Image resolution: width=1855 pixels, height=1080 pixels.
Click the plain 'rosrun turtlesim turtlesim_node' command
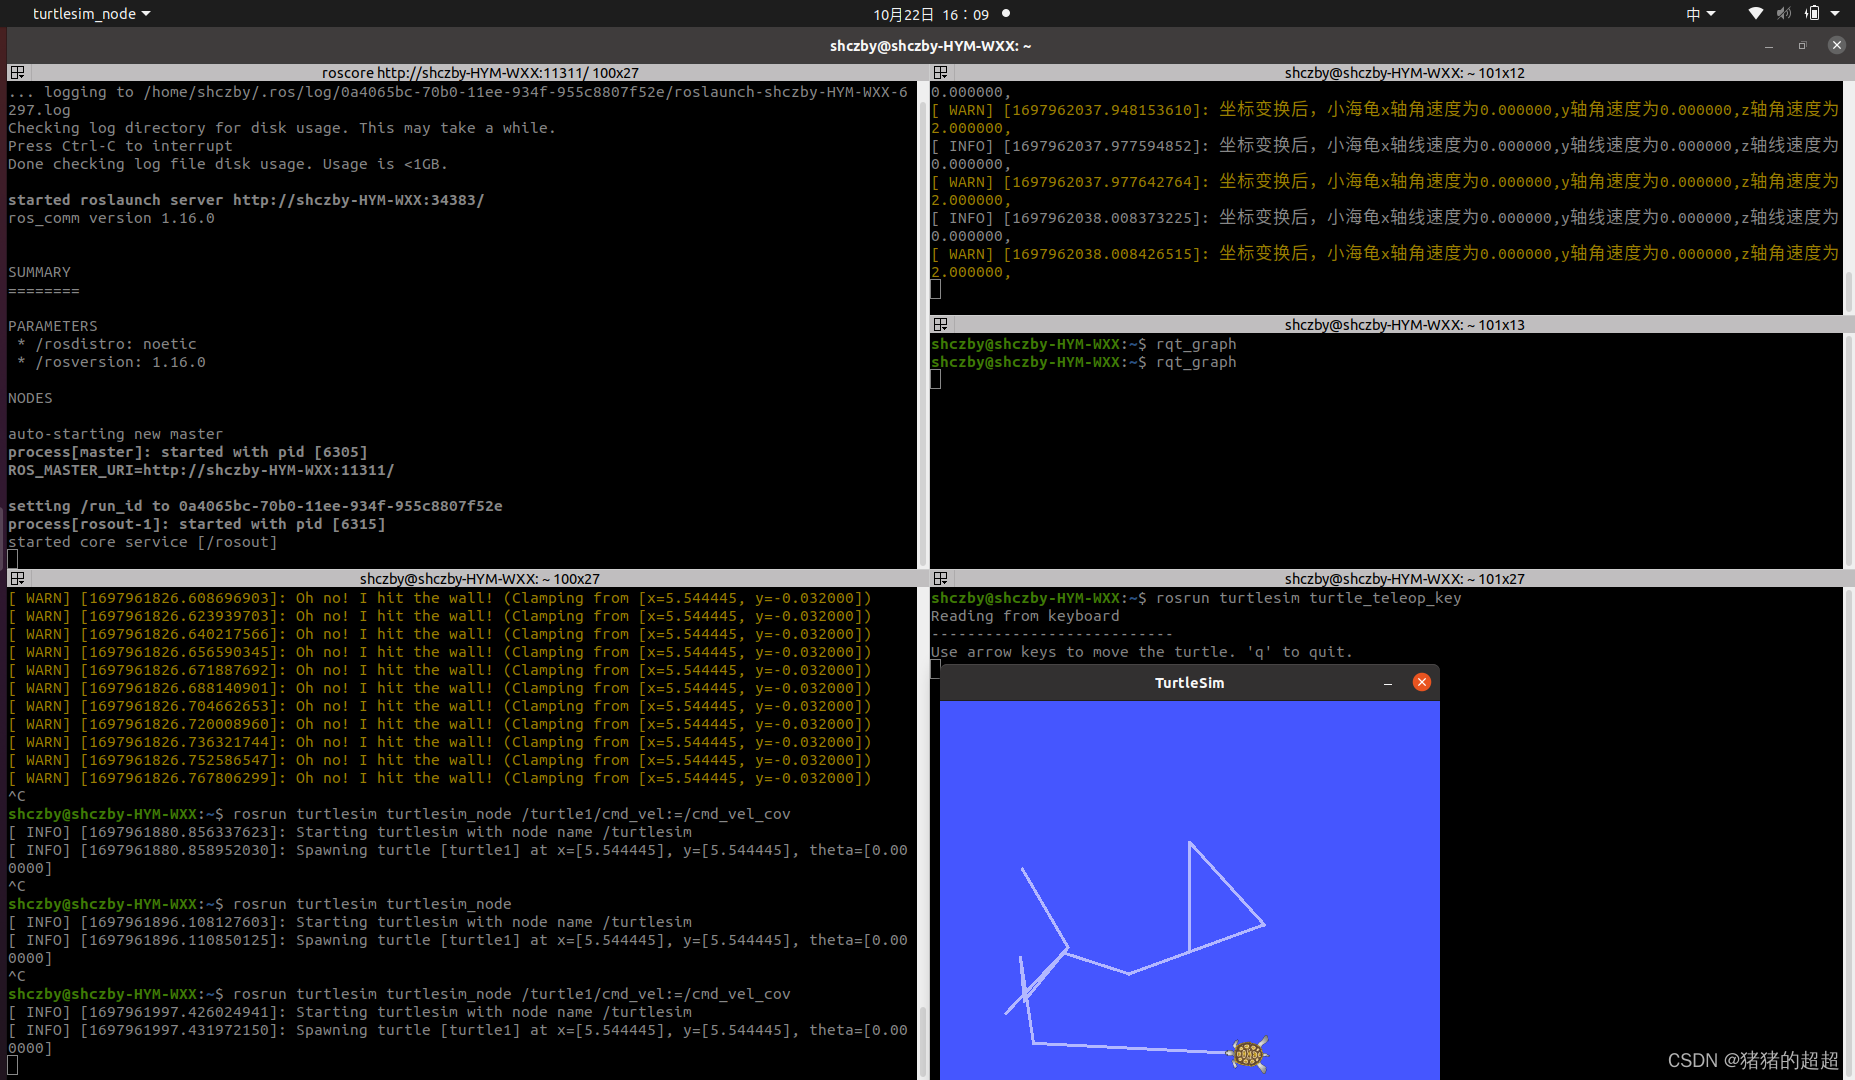(372, 904)
